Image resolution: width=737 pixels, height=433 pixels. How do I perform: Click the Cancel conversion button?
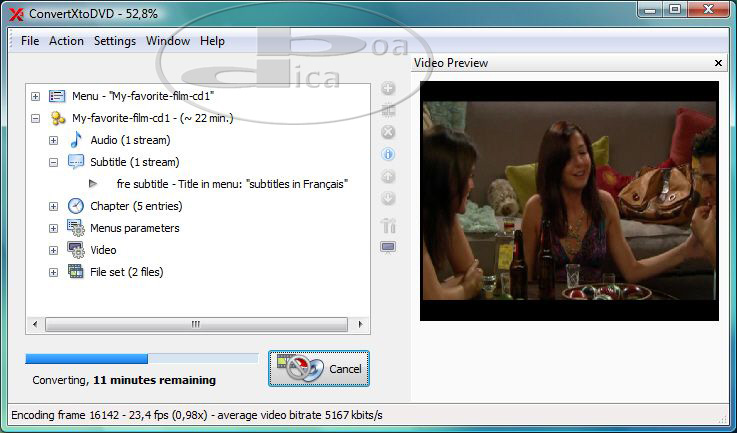coord(319,368)
